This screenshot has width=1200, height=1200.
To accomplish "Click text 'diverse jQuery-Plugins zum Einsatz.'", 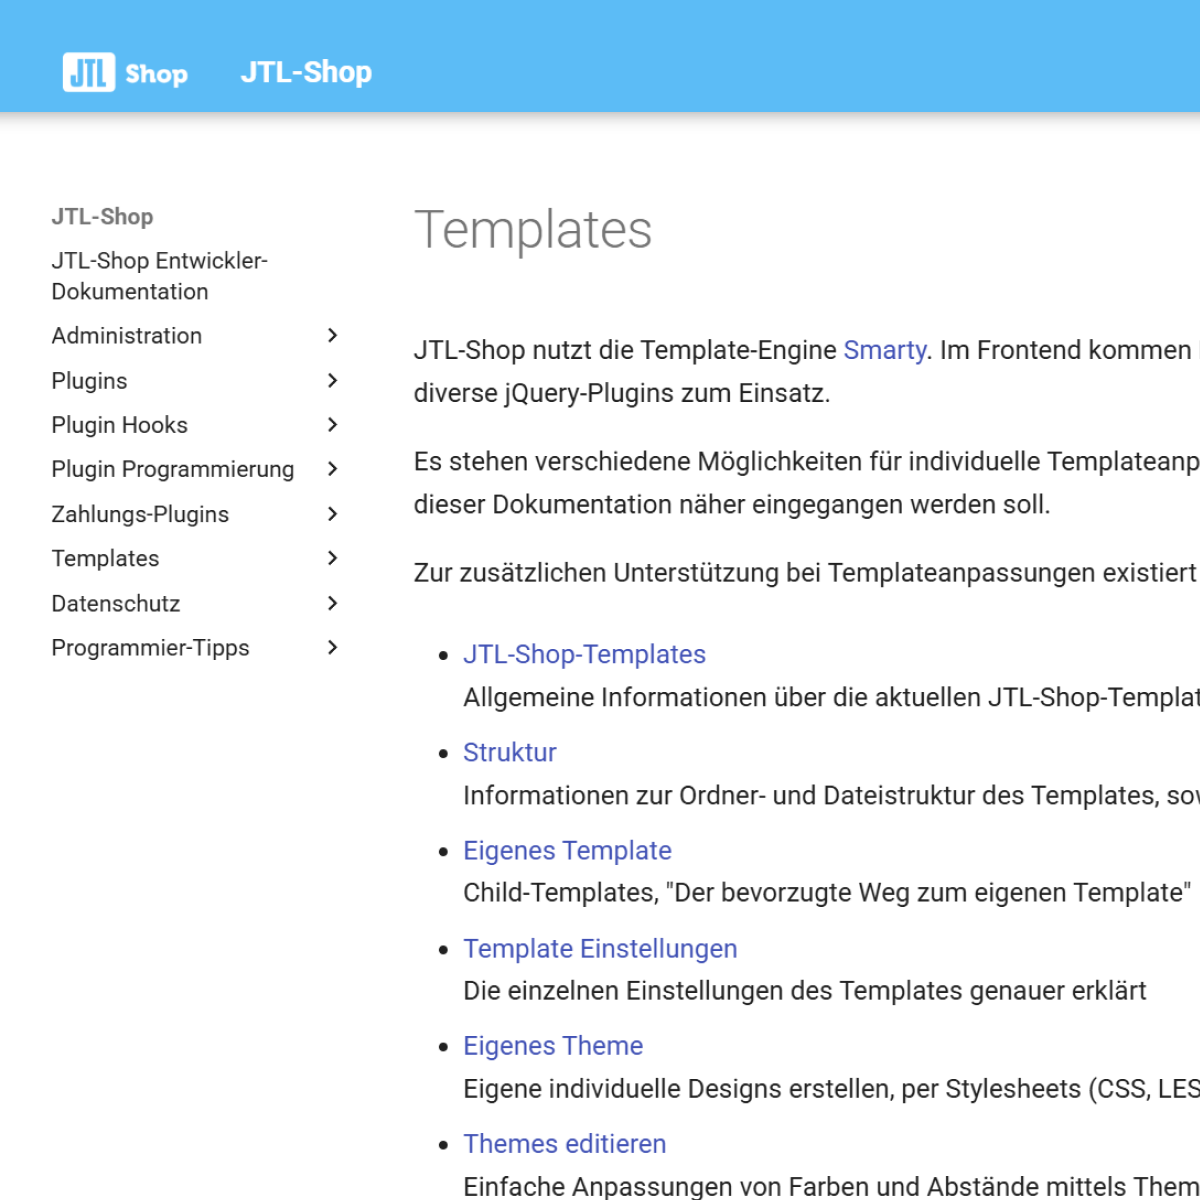I will tap(622, 393).
